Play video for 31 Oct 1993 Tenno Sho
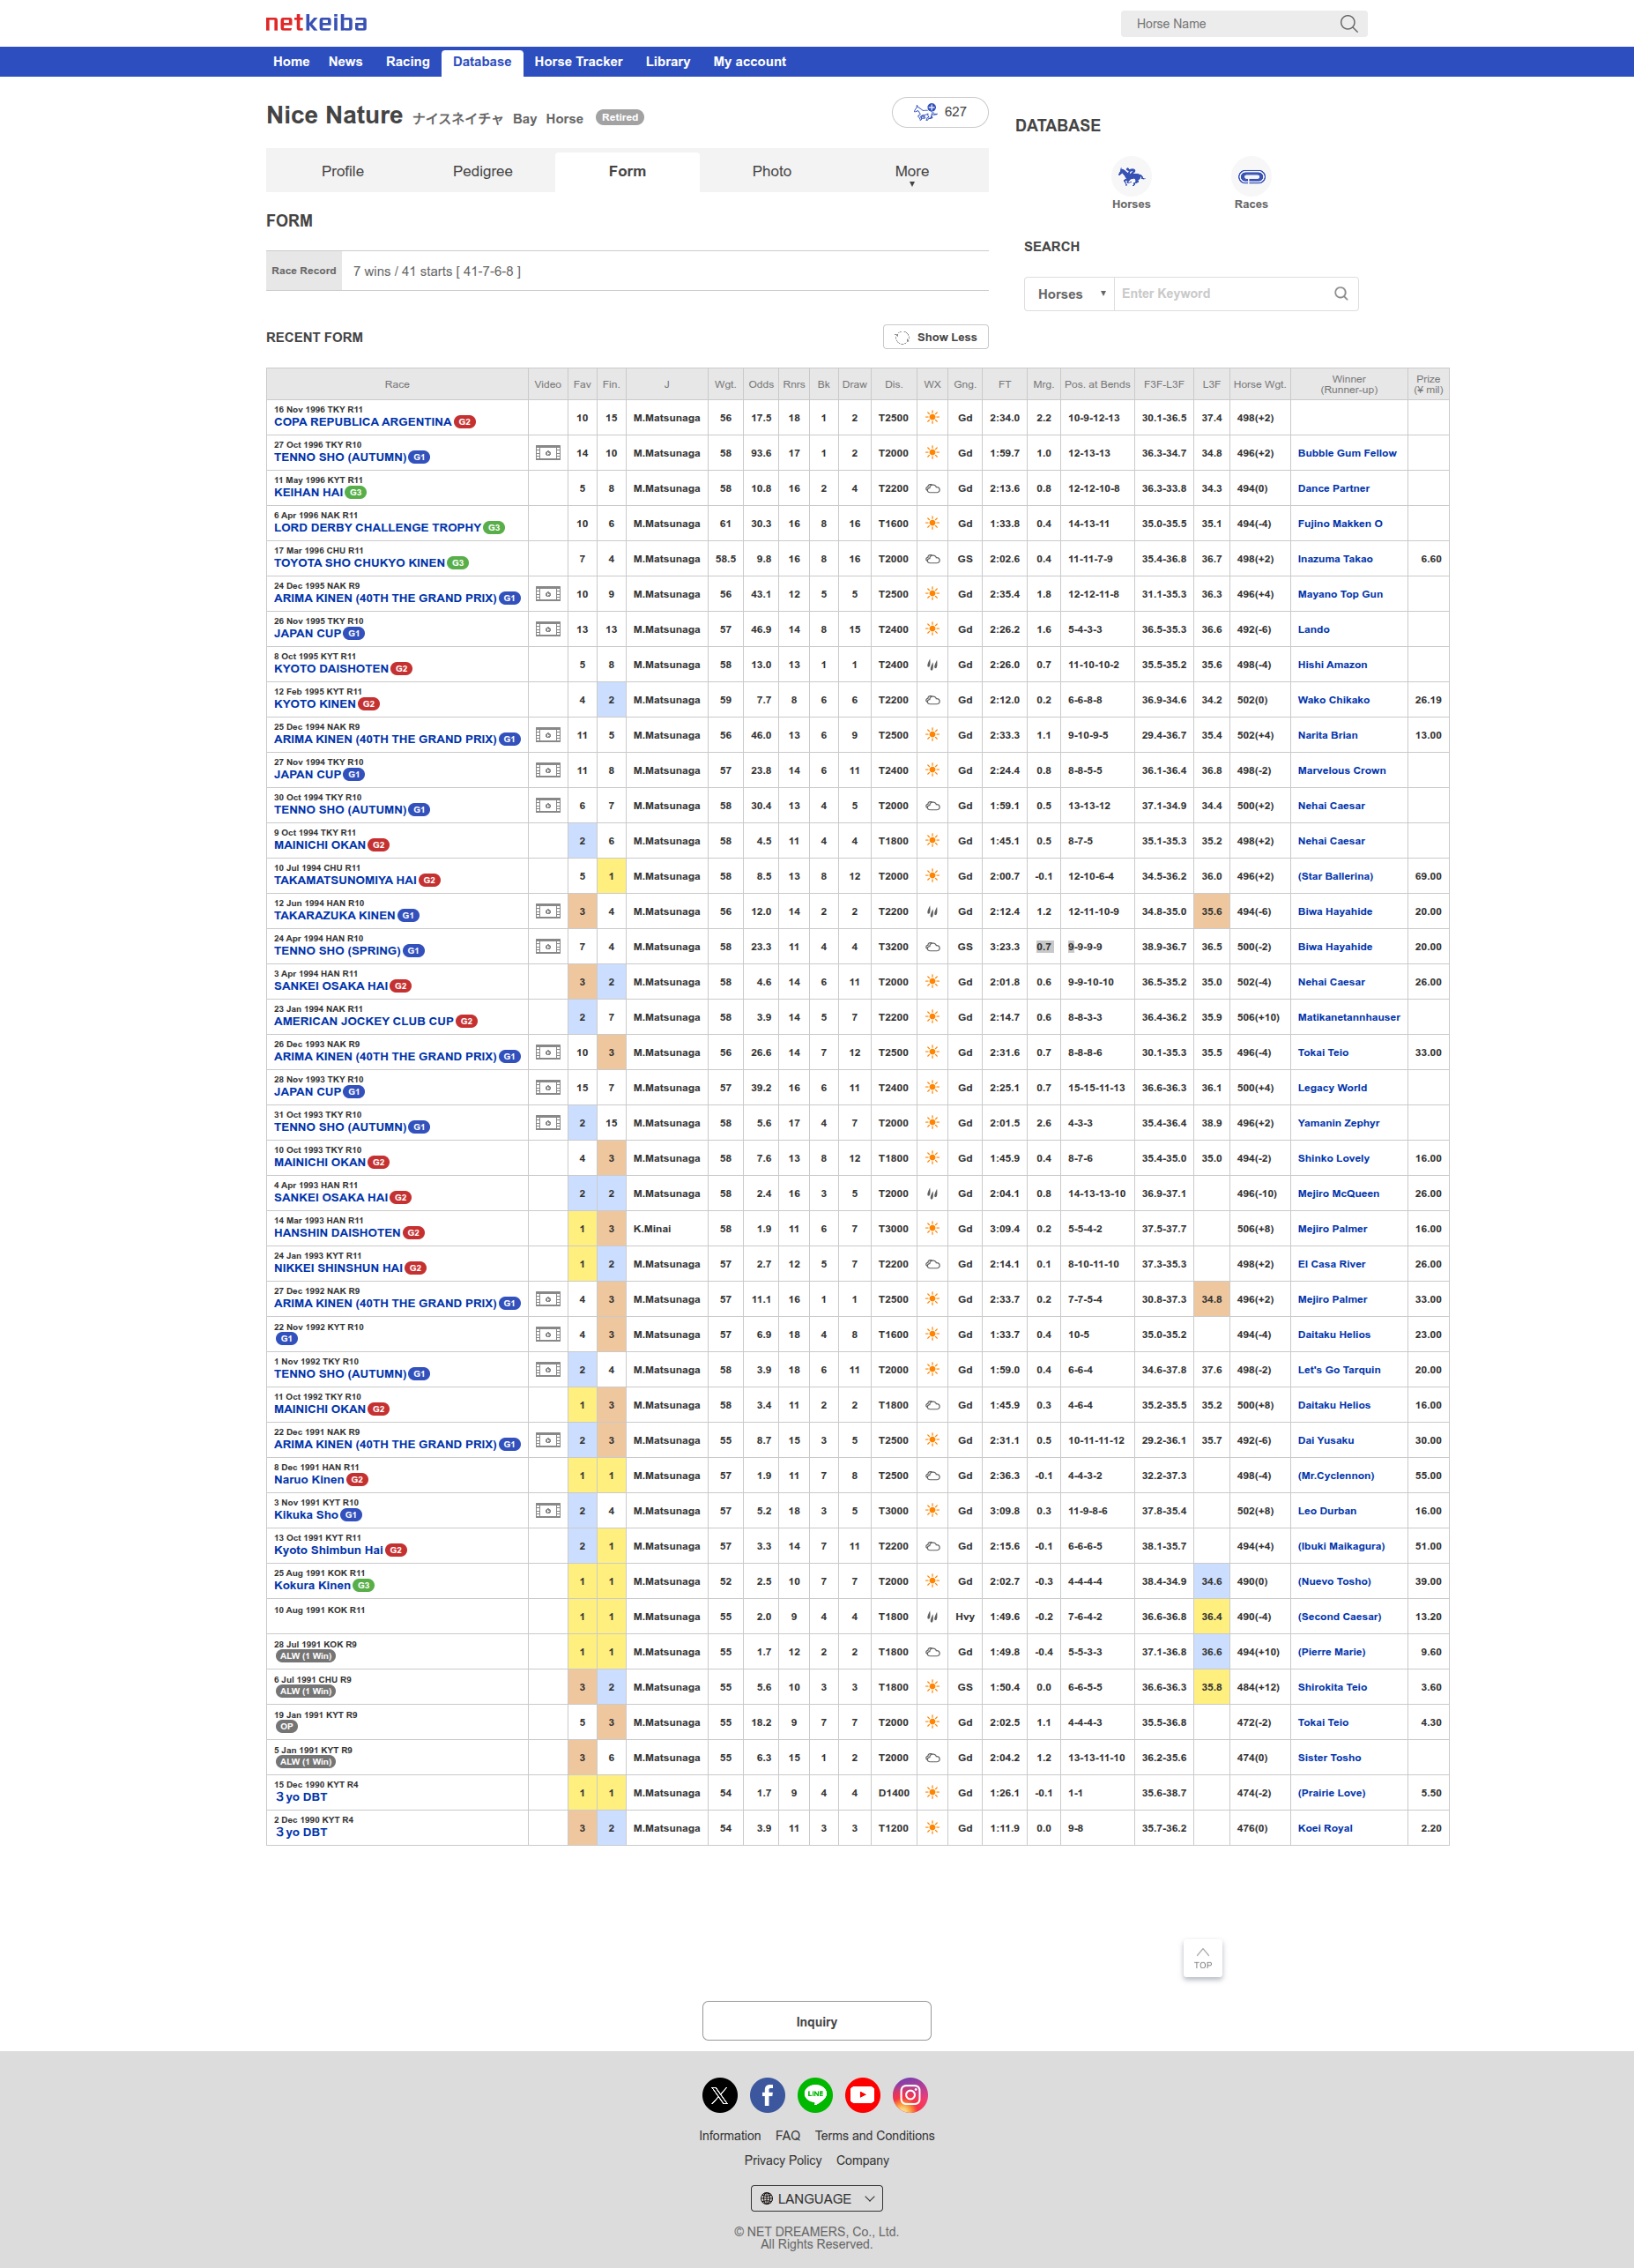Image resolution: width=1634 pixels, height=2268 pixels. (x=548, y=1123)
